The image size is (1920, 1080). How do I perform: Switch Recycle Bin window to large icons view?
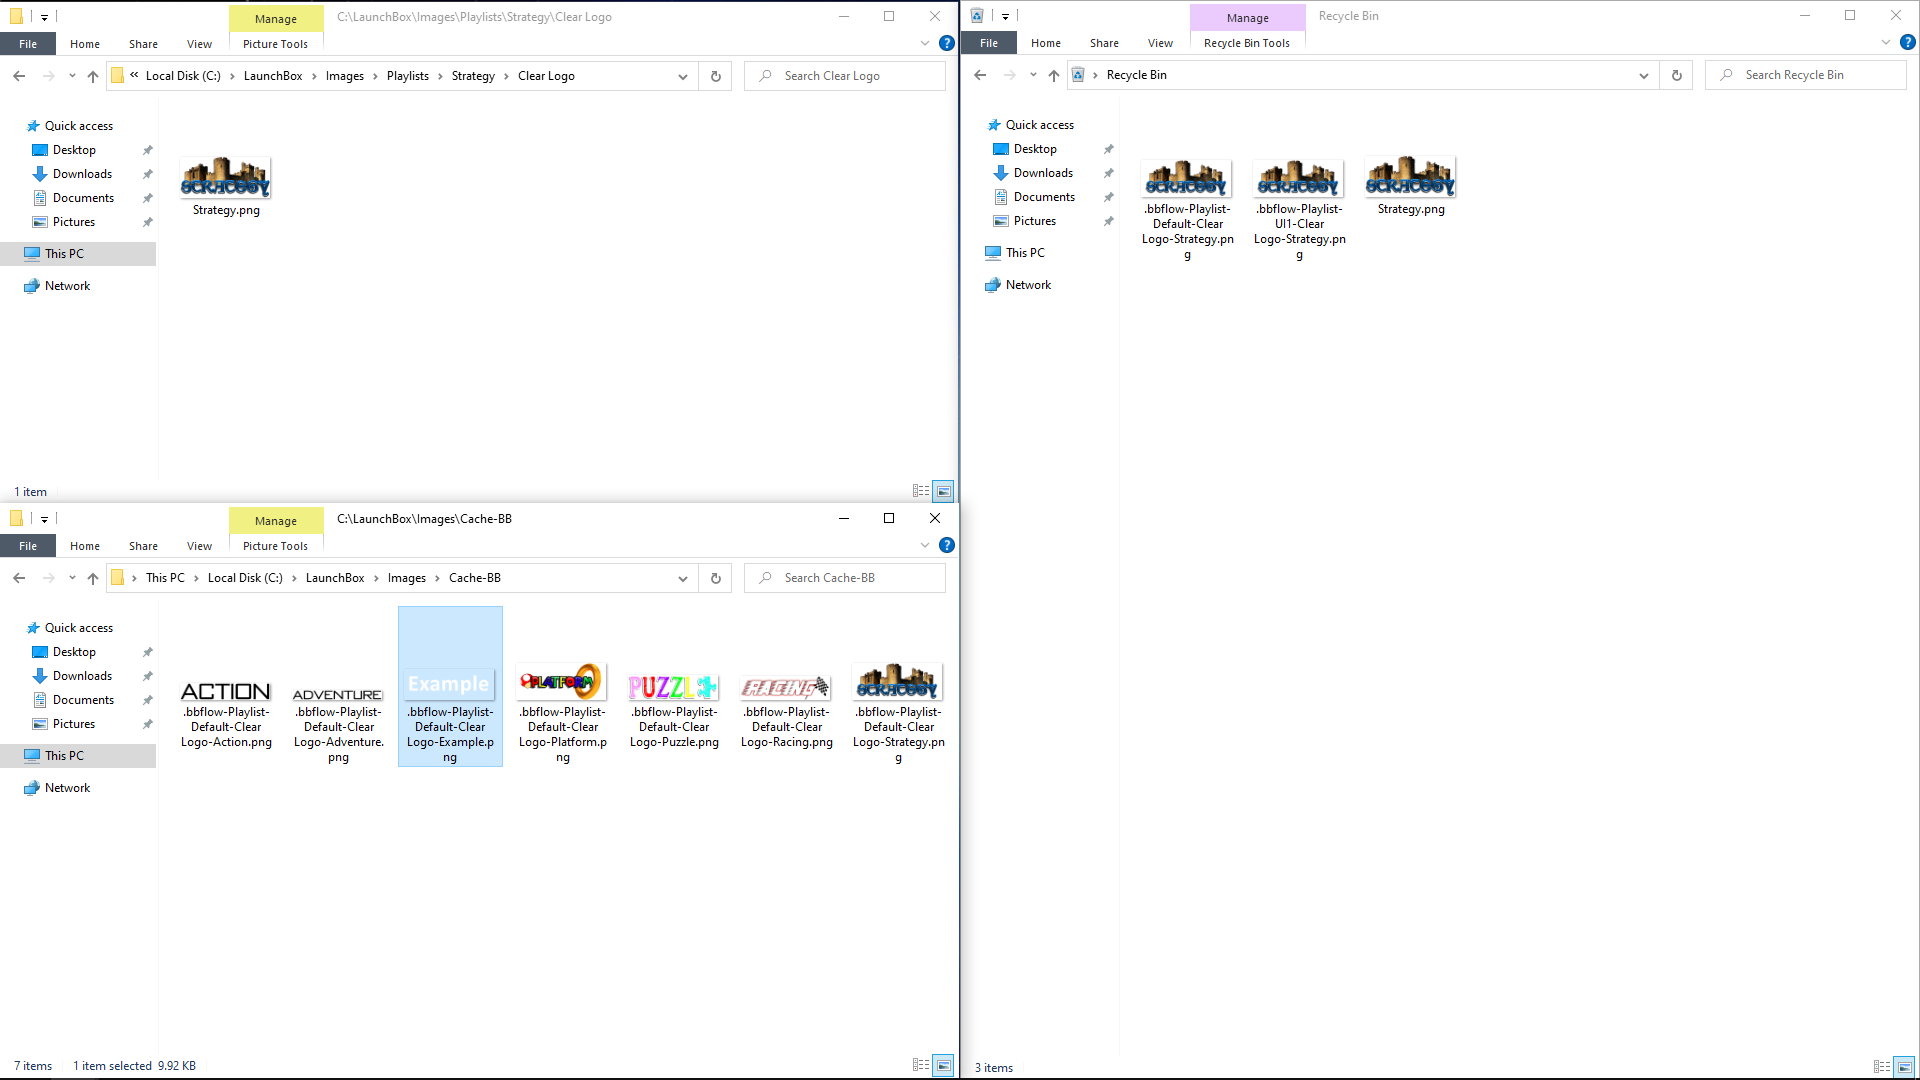(x=1904, y=1067)
